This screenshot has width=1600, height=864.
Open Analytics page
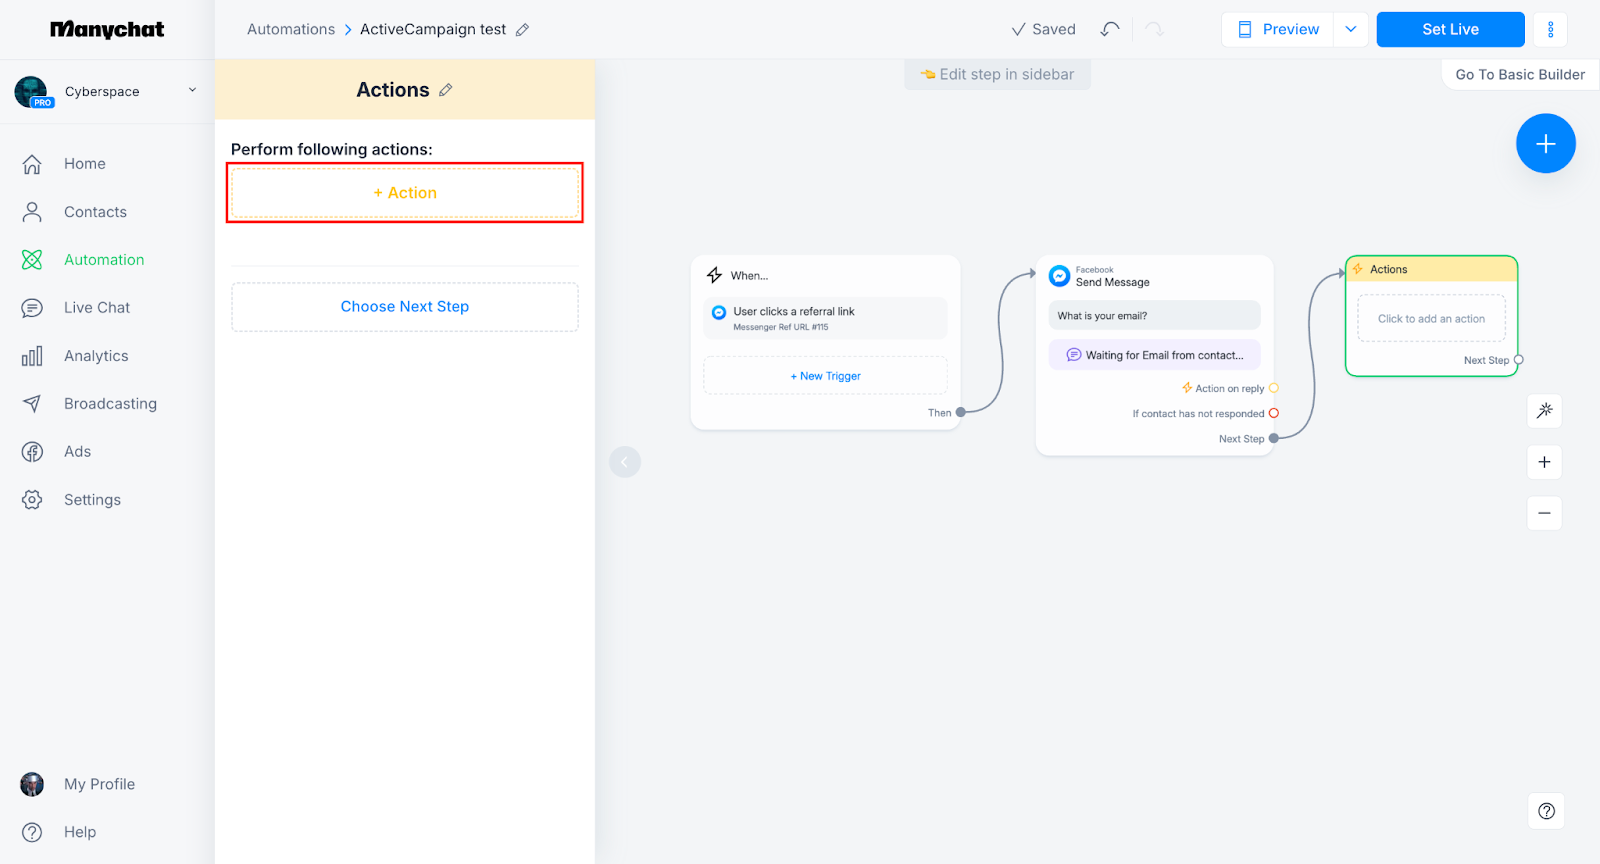point(96,356)
